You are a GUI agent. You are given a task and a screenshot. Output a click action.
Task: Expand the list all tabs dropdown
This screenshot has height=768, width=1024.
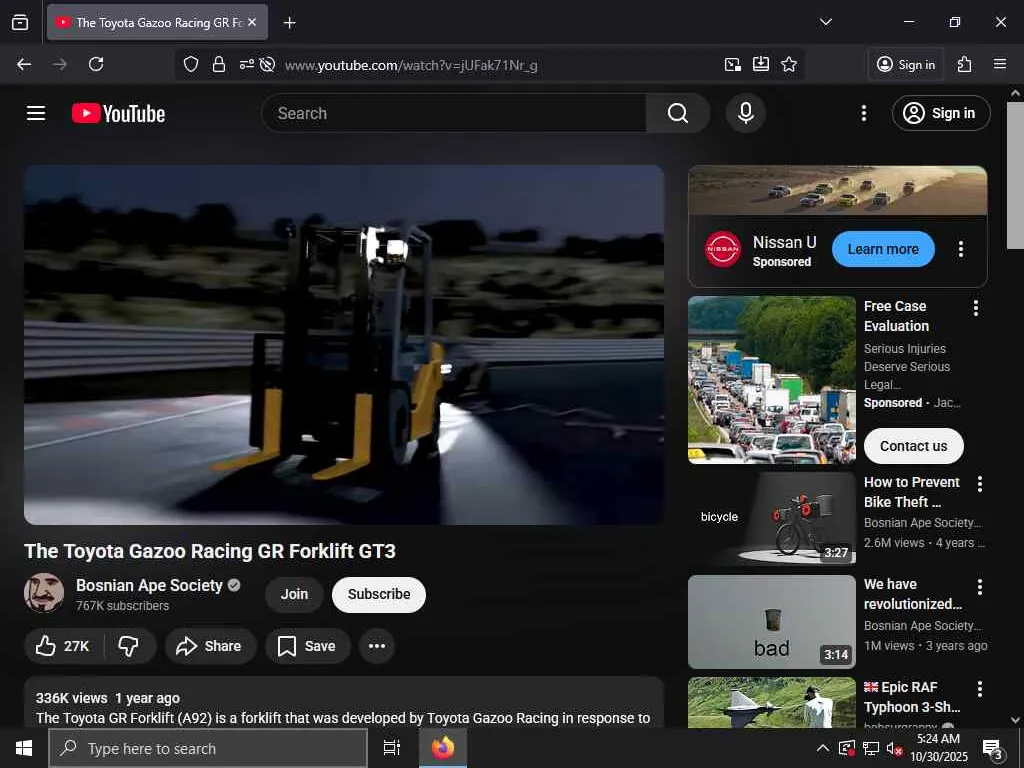[825, 22]
